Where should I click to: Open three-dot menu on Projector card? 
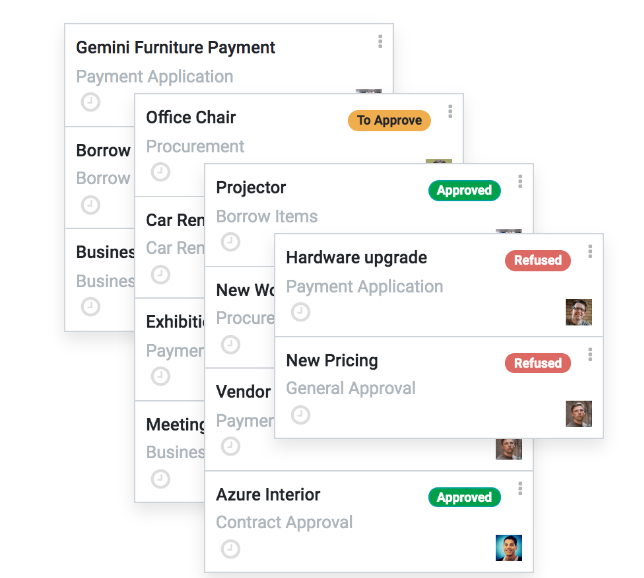pyautogui.click(x=520, y=181)
